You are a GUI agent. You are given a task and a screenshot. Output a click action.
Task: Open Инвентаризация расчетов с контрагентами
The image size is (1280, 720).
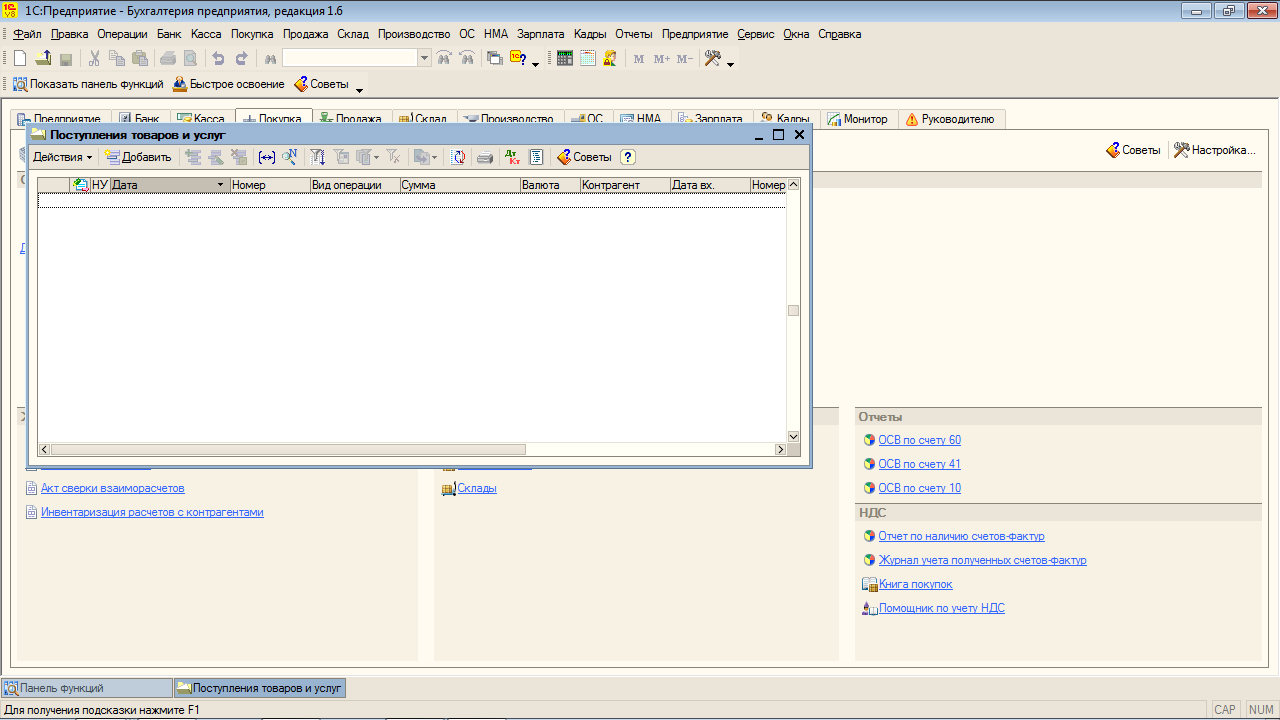click(152, 512)
